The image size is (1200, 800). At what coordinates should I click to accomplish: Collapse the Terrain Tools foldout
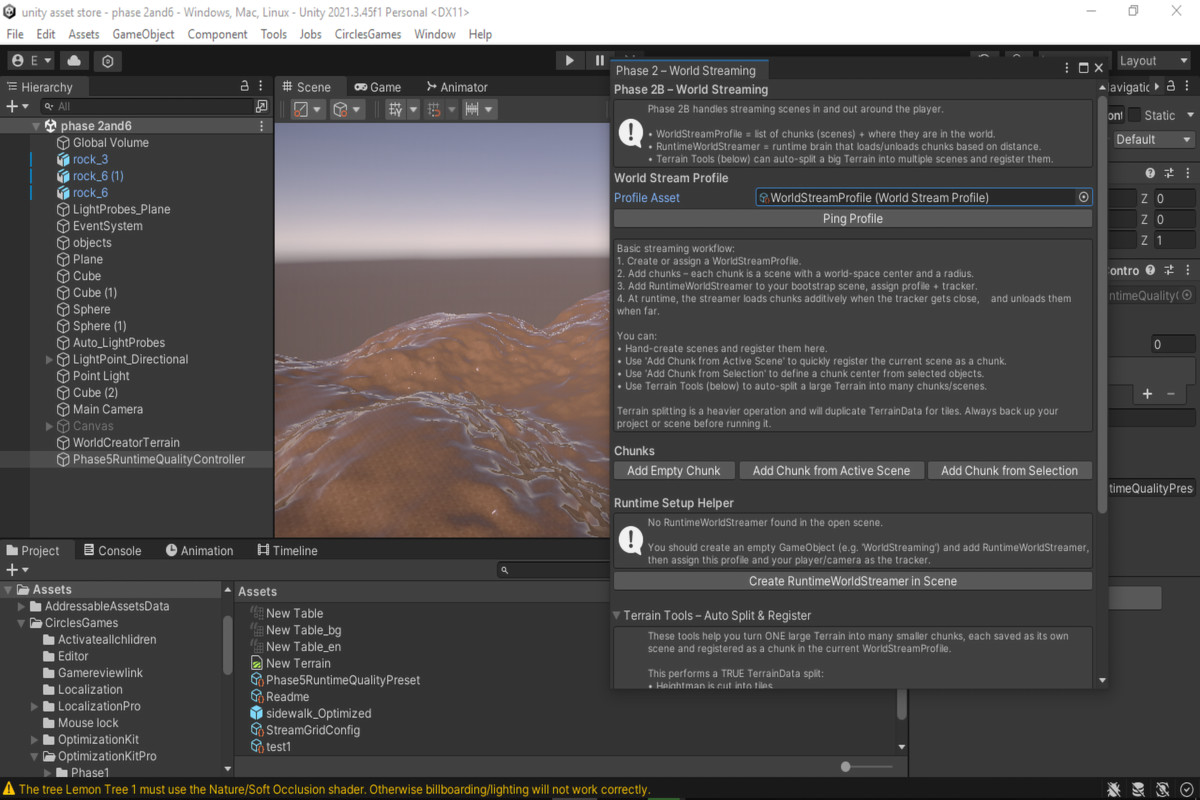click(617, 616)
